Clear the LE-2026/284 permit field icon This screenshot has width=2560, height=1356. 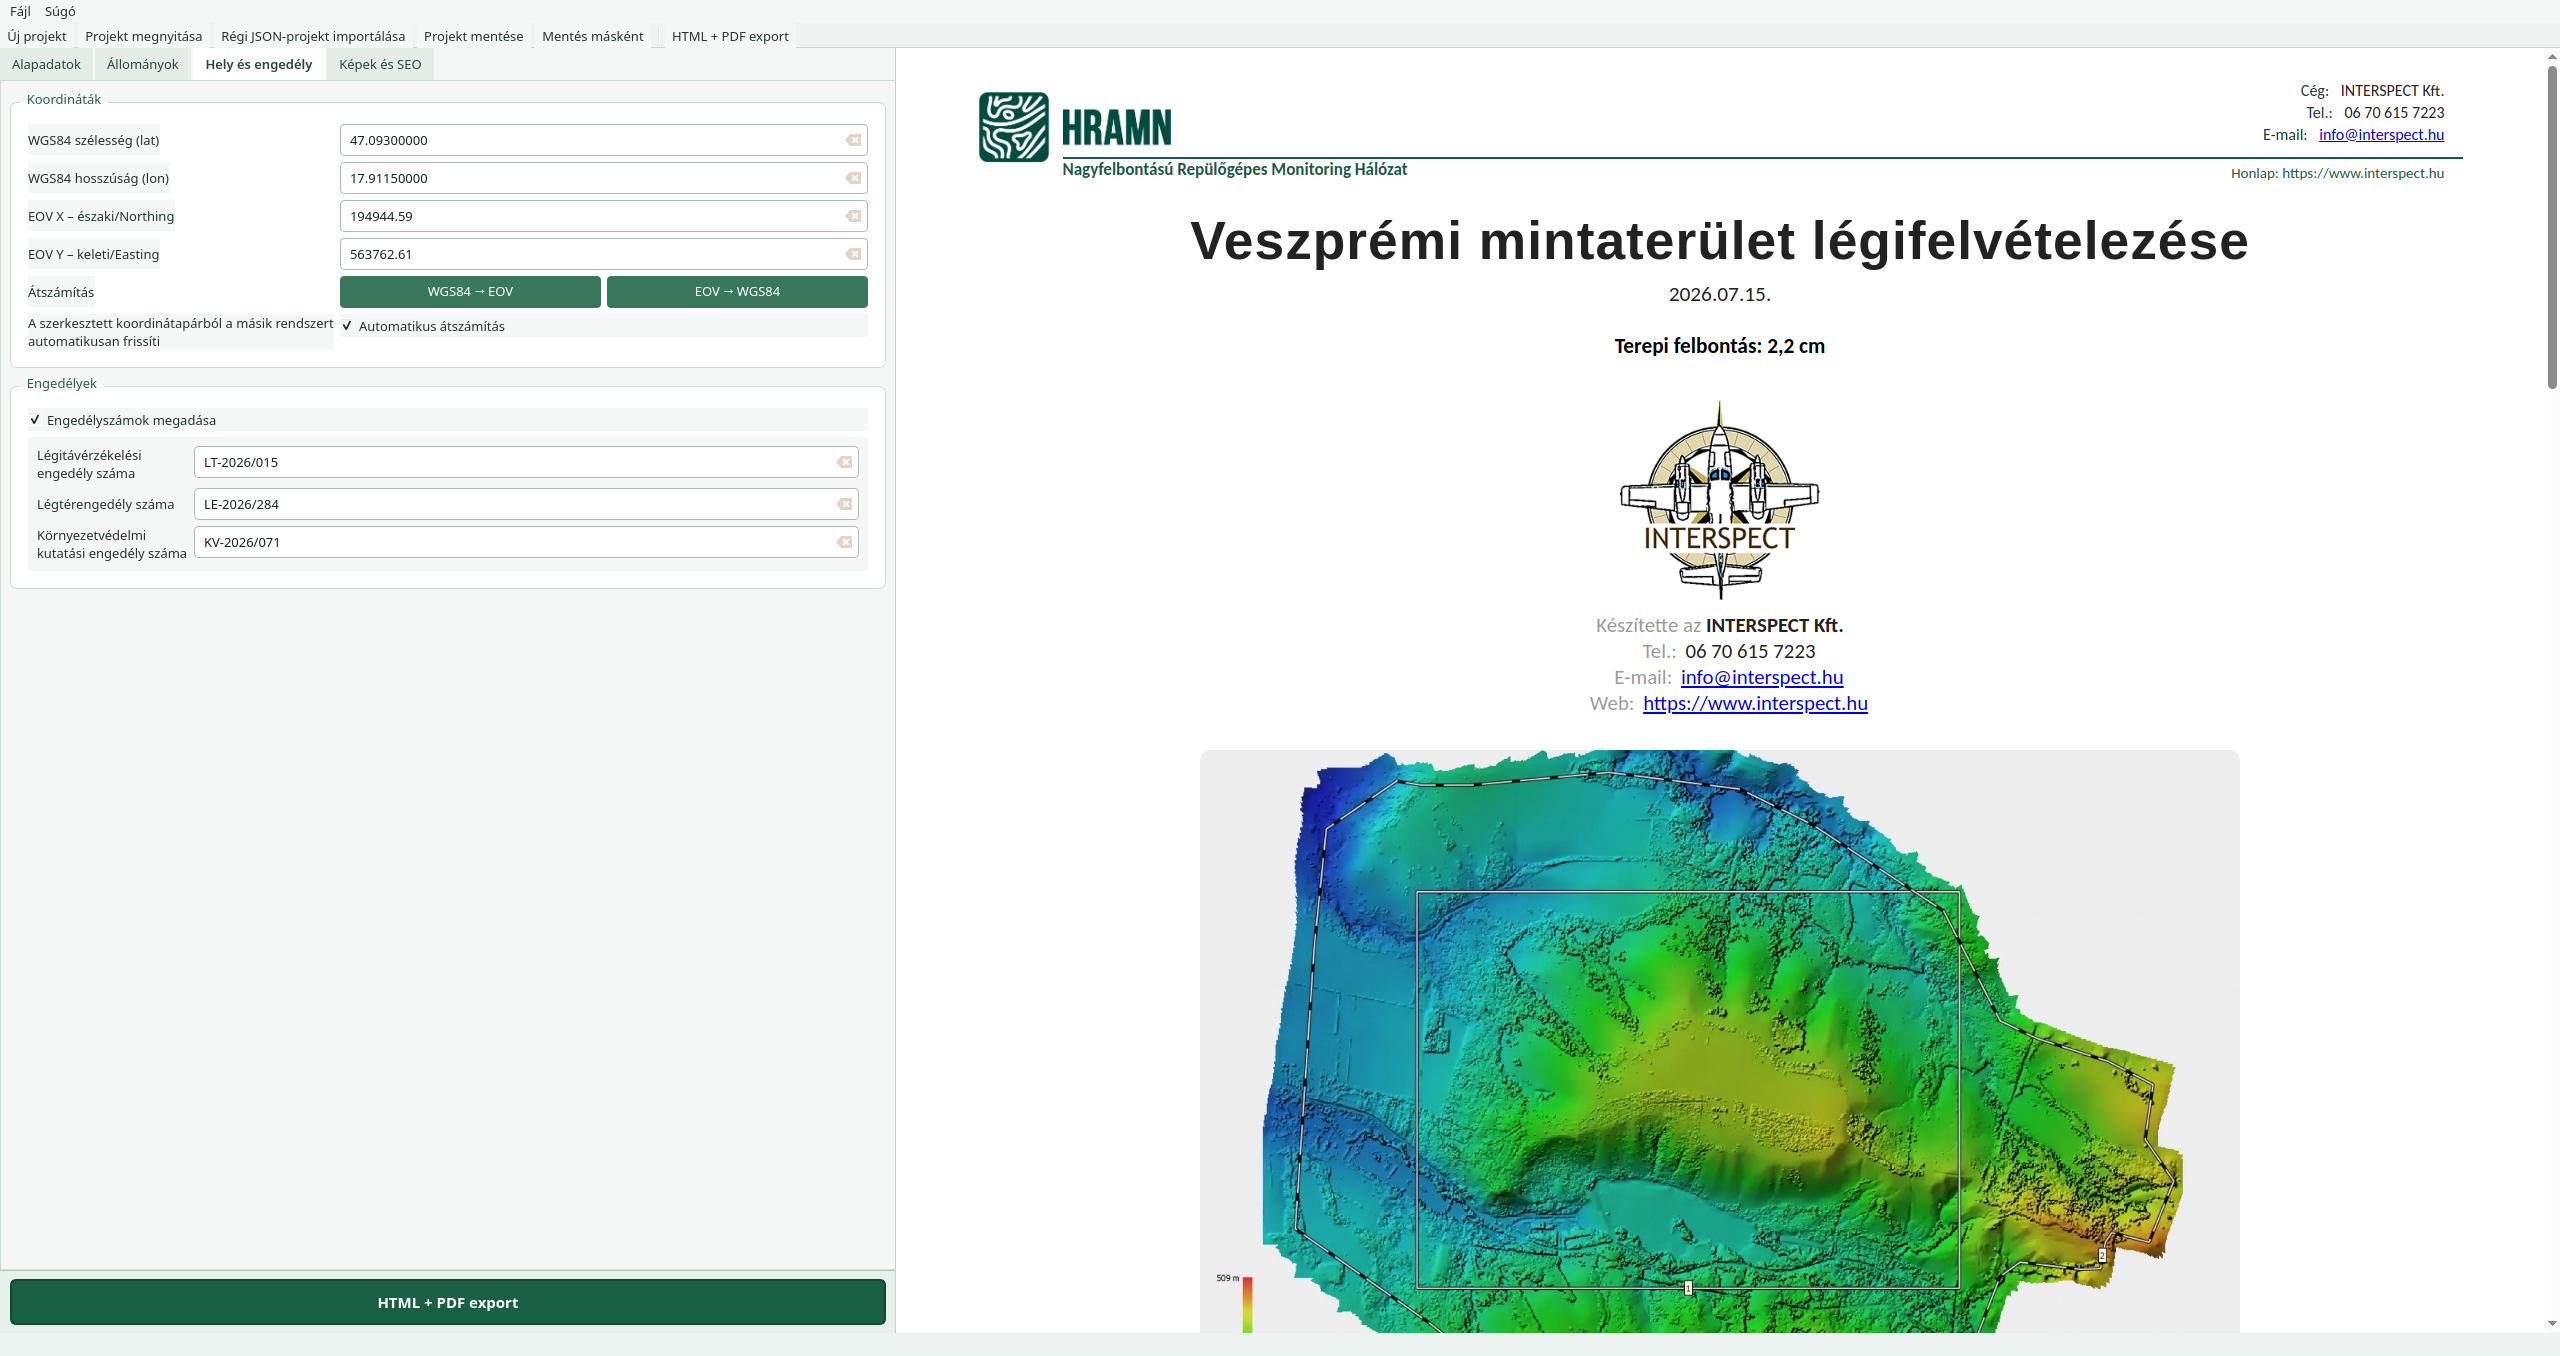point(844,504)
